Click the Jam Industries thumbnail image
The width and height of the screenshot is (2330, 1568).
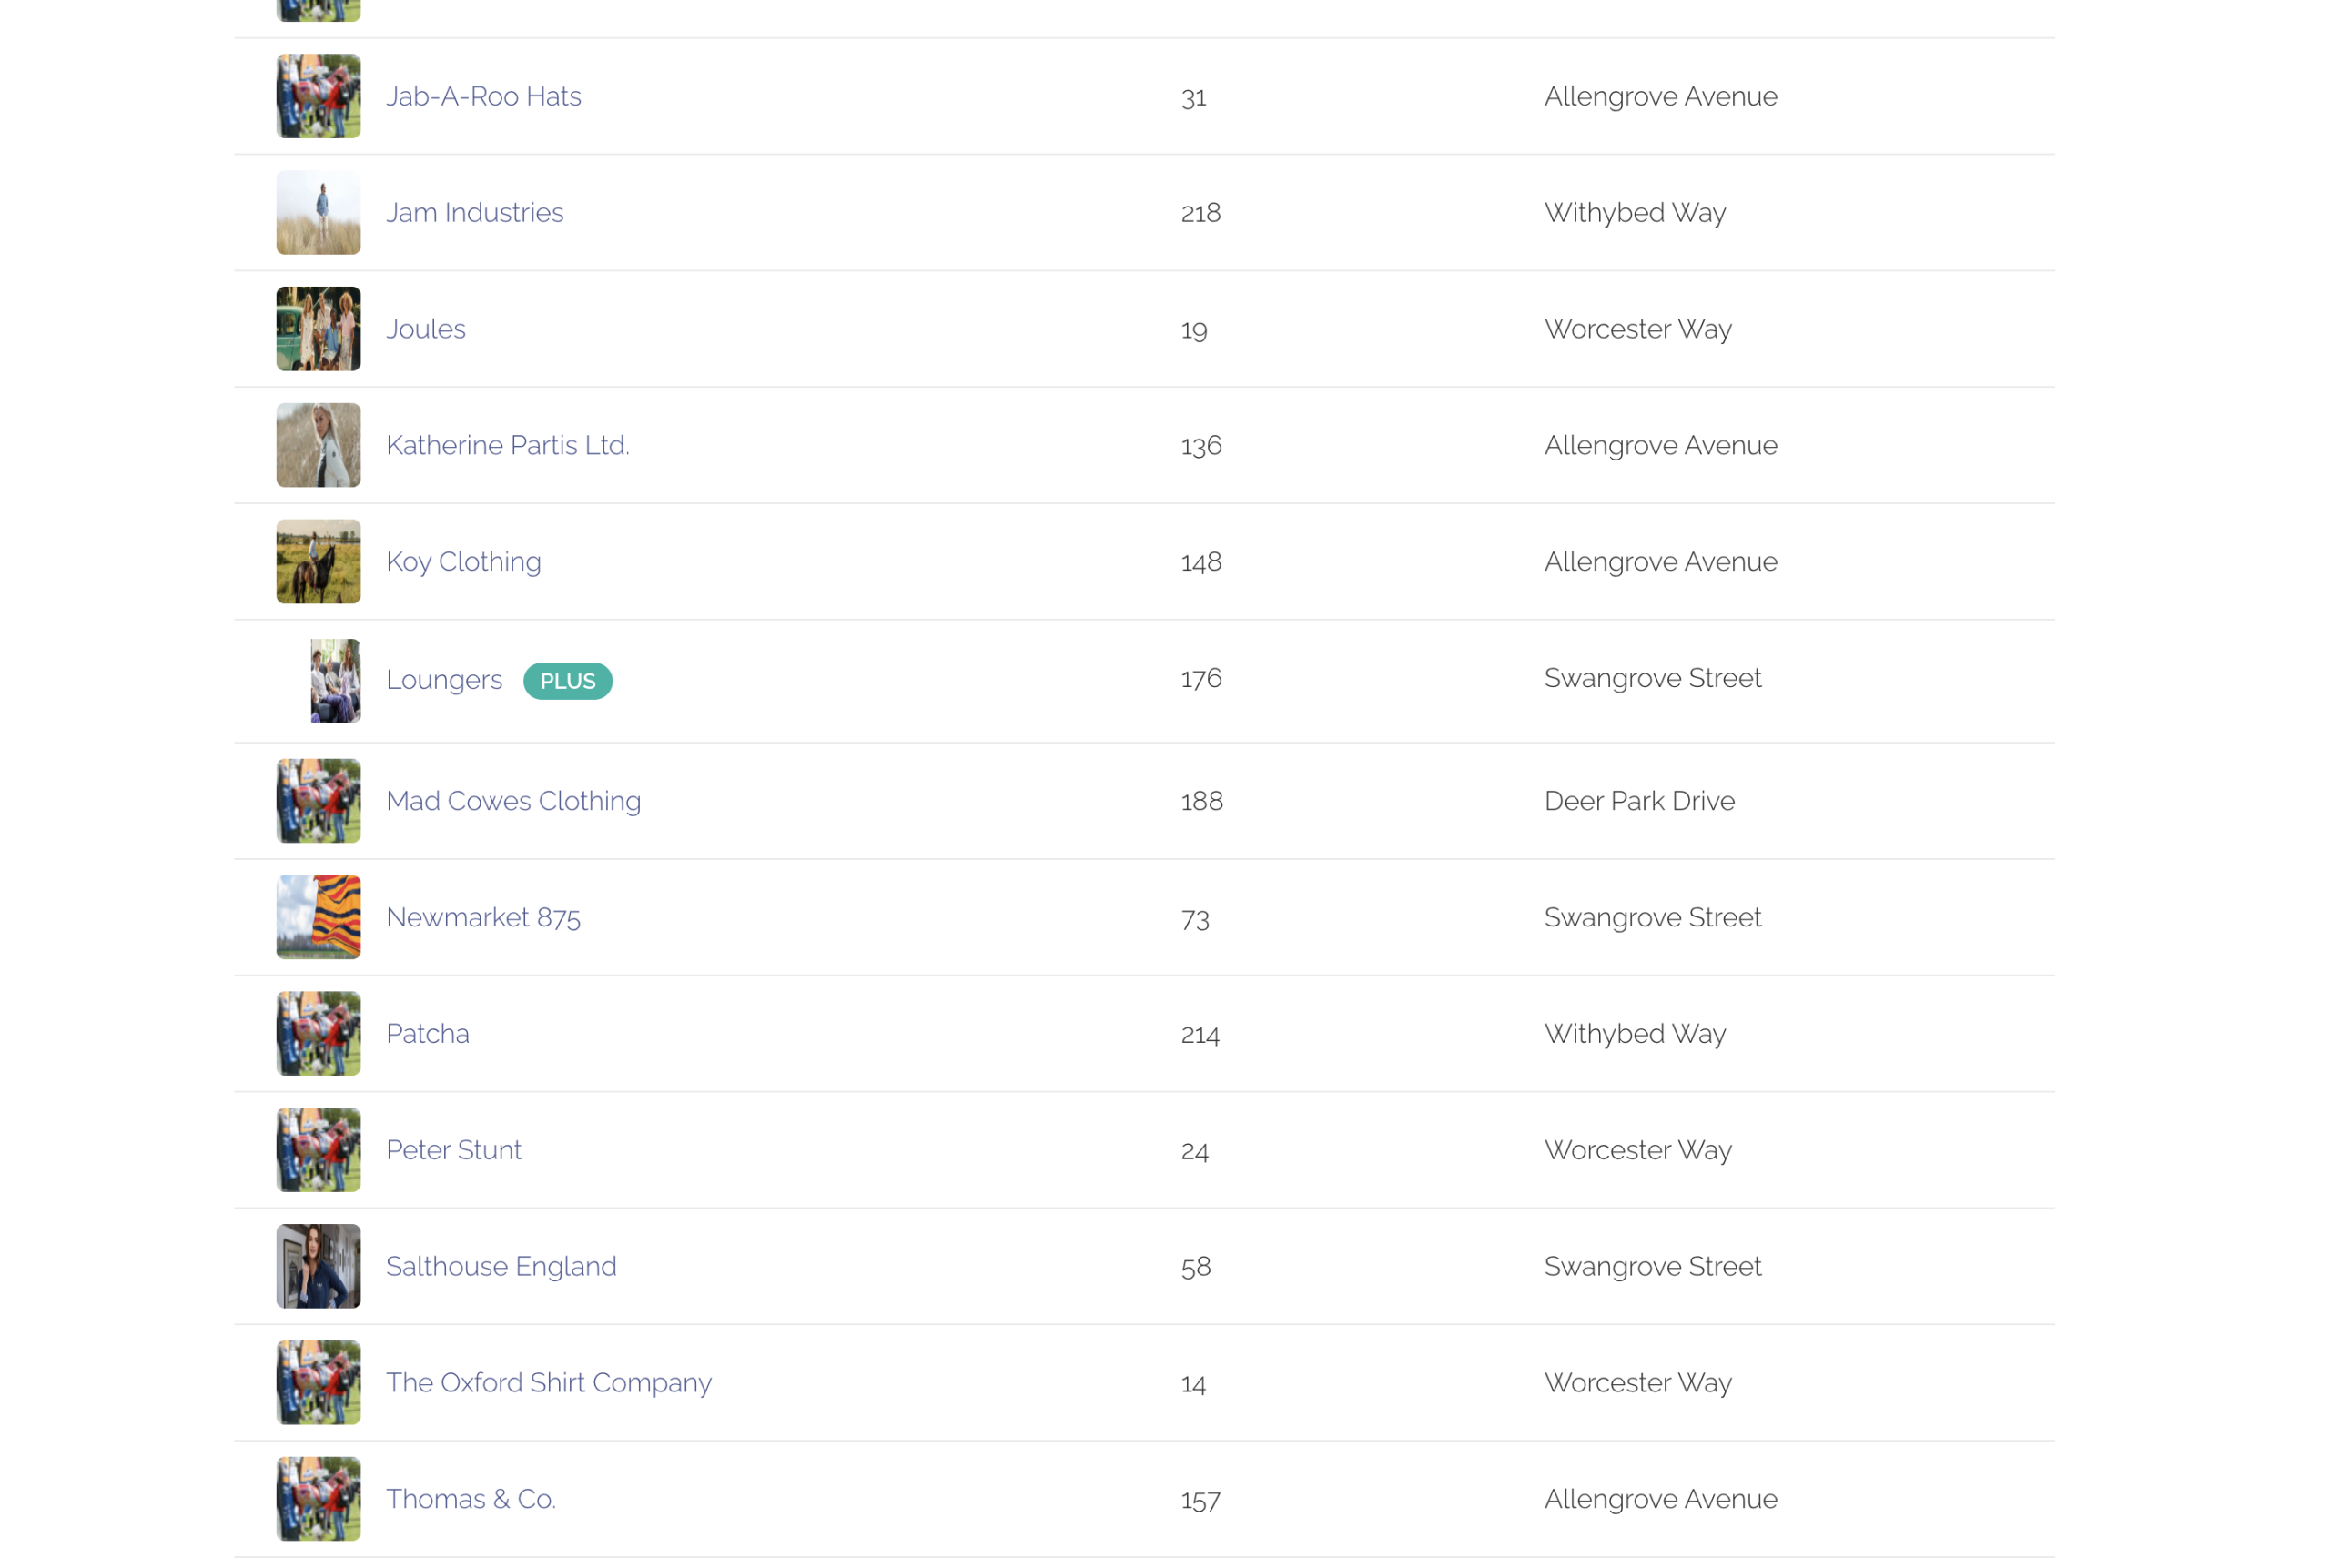(318, 212)
